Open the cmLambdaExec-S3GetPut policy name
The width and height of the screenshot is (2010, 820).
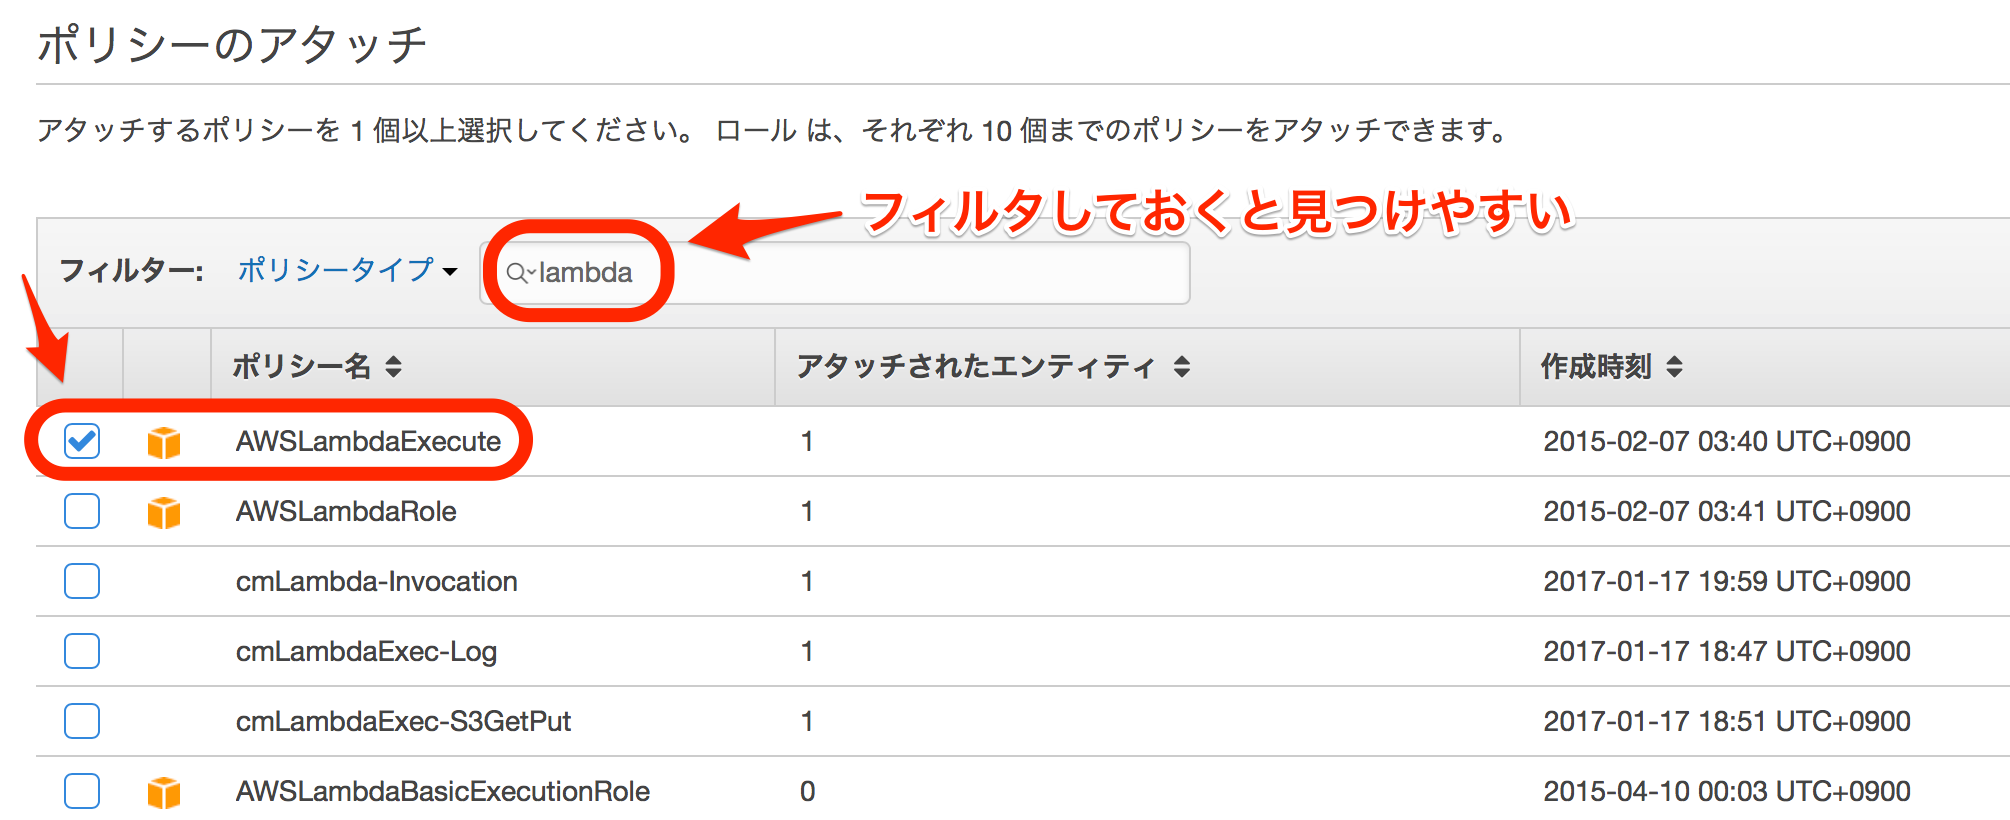tap(403, 721)
